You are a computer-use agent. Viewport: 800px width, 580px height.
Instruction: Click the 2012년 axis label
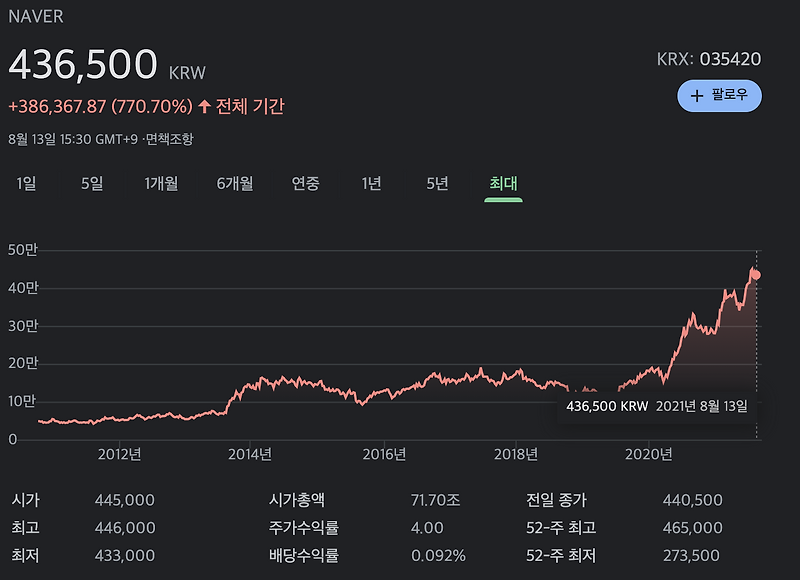[119, 455]
